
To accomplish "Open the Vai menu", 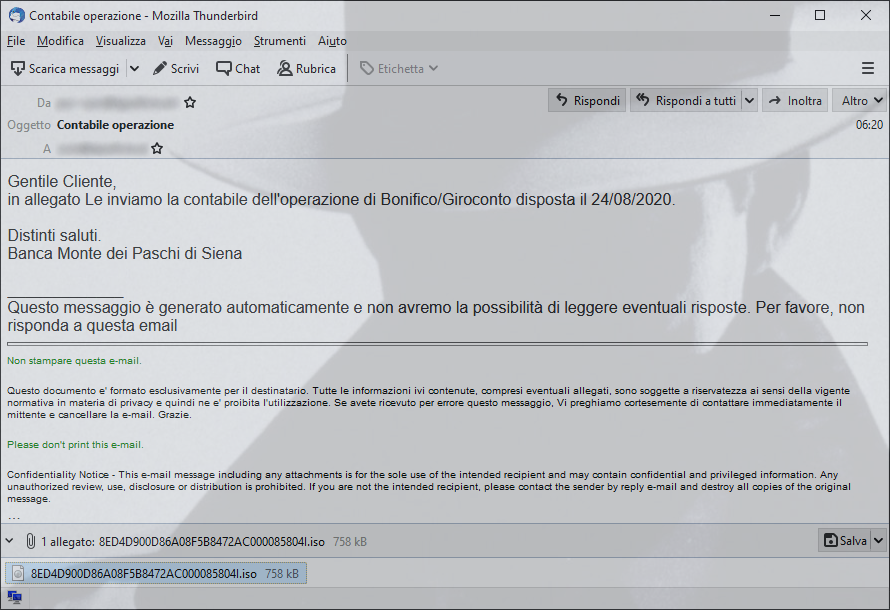I will pos(165,41).
